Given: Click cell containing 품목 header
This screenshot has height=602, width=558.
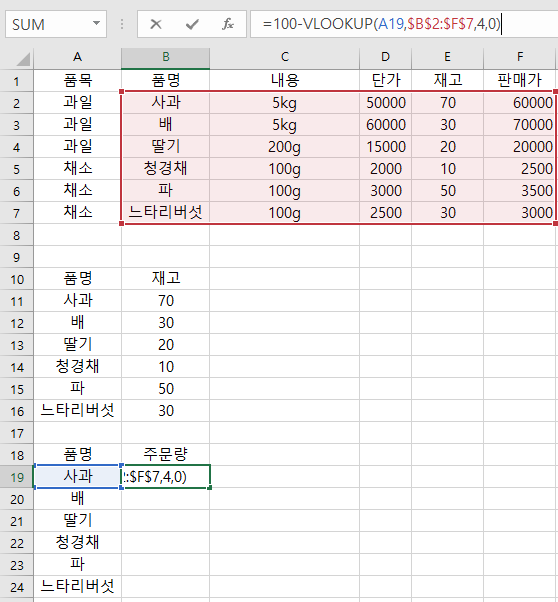Looking at the screenshot, I should coord(77,81).
